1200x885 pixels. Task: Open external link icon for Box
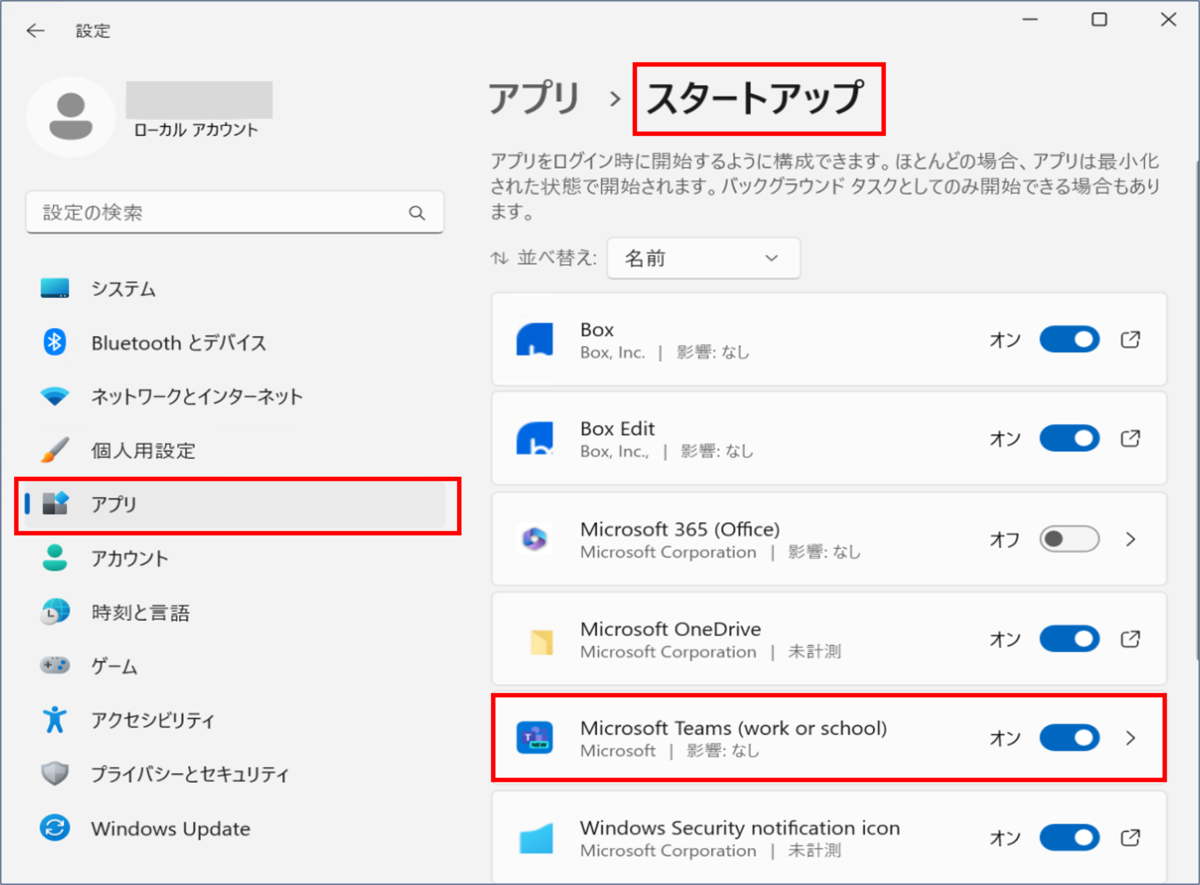pyautogui.click(x=1130, y=340)
